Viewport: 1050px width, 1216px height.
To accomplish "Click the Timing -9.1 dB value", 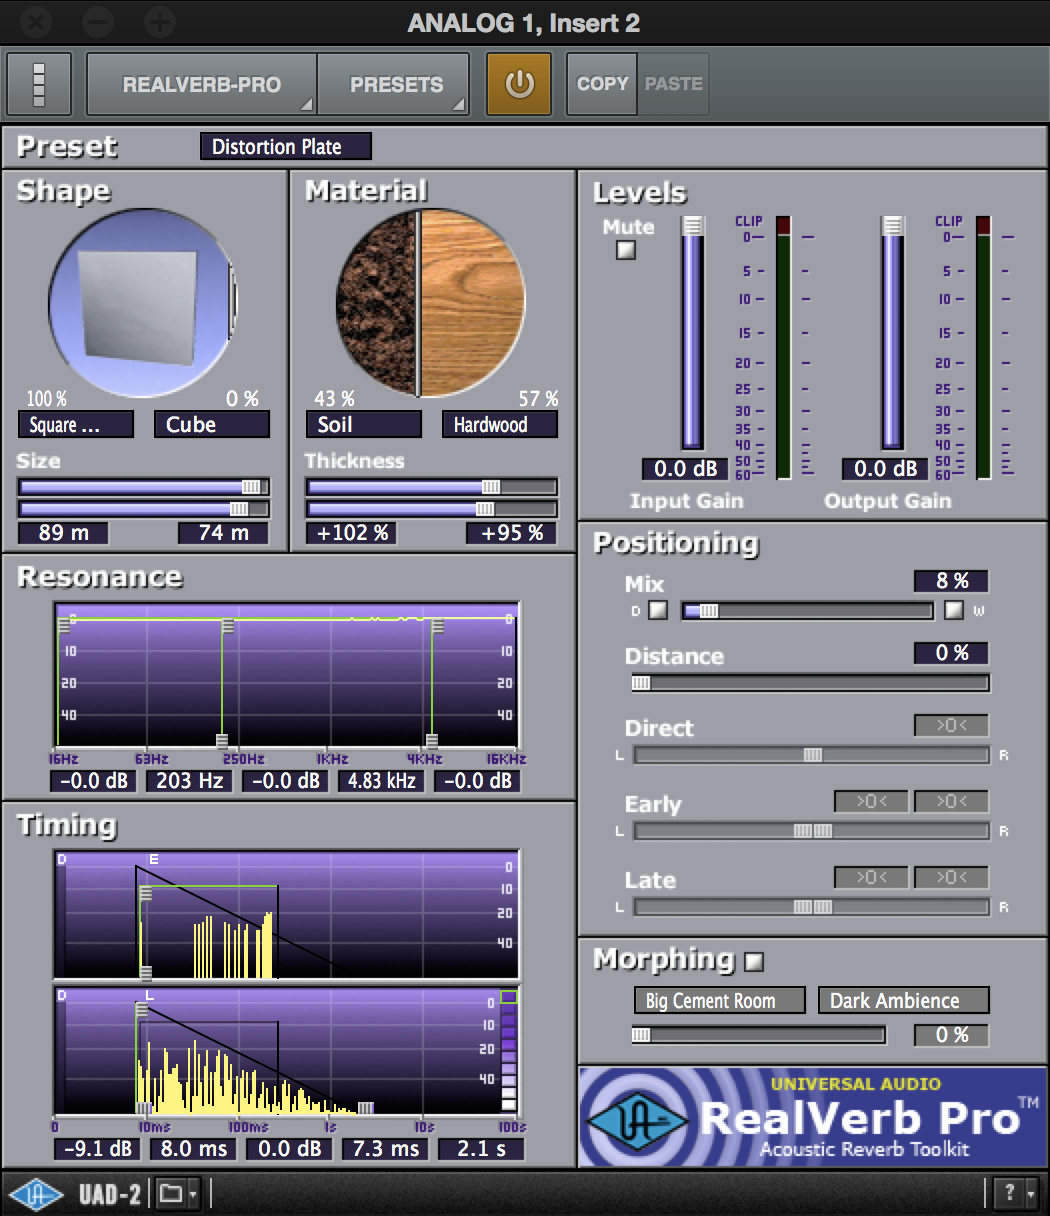I will click(98, 1149).
